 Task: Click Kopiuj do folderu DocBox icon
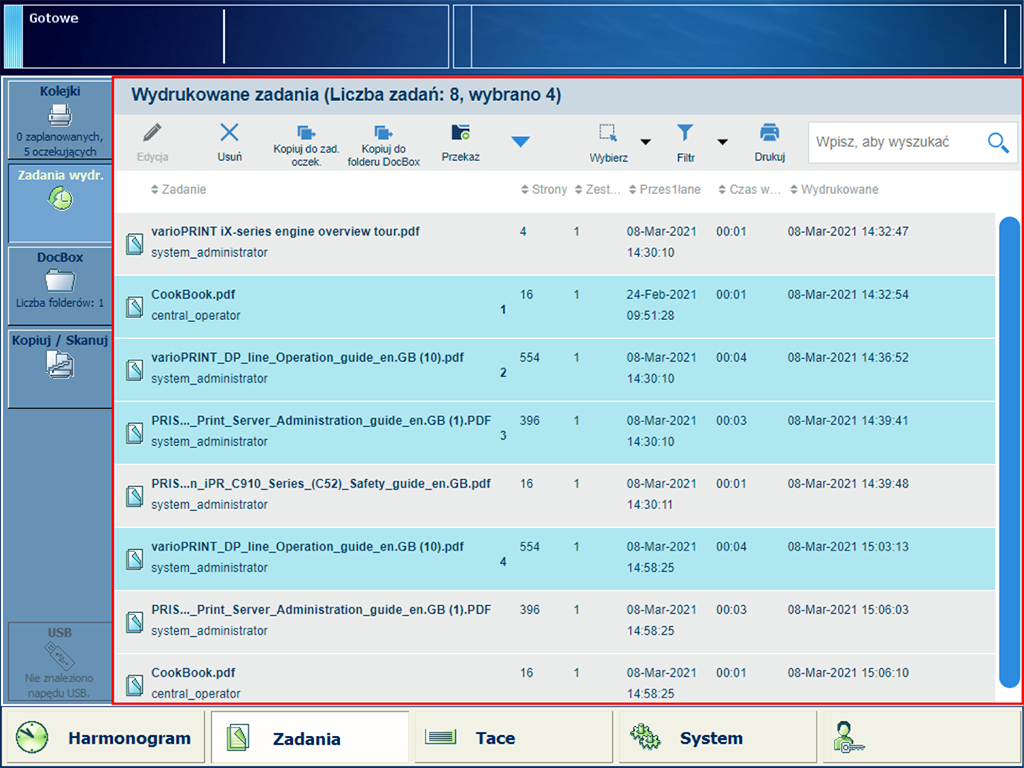click(x=384, y=134)
